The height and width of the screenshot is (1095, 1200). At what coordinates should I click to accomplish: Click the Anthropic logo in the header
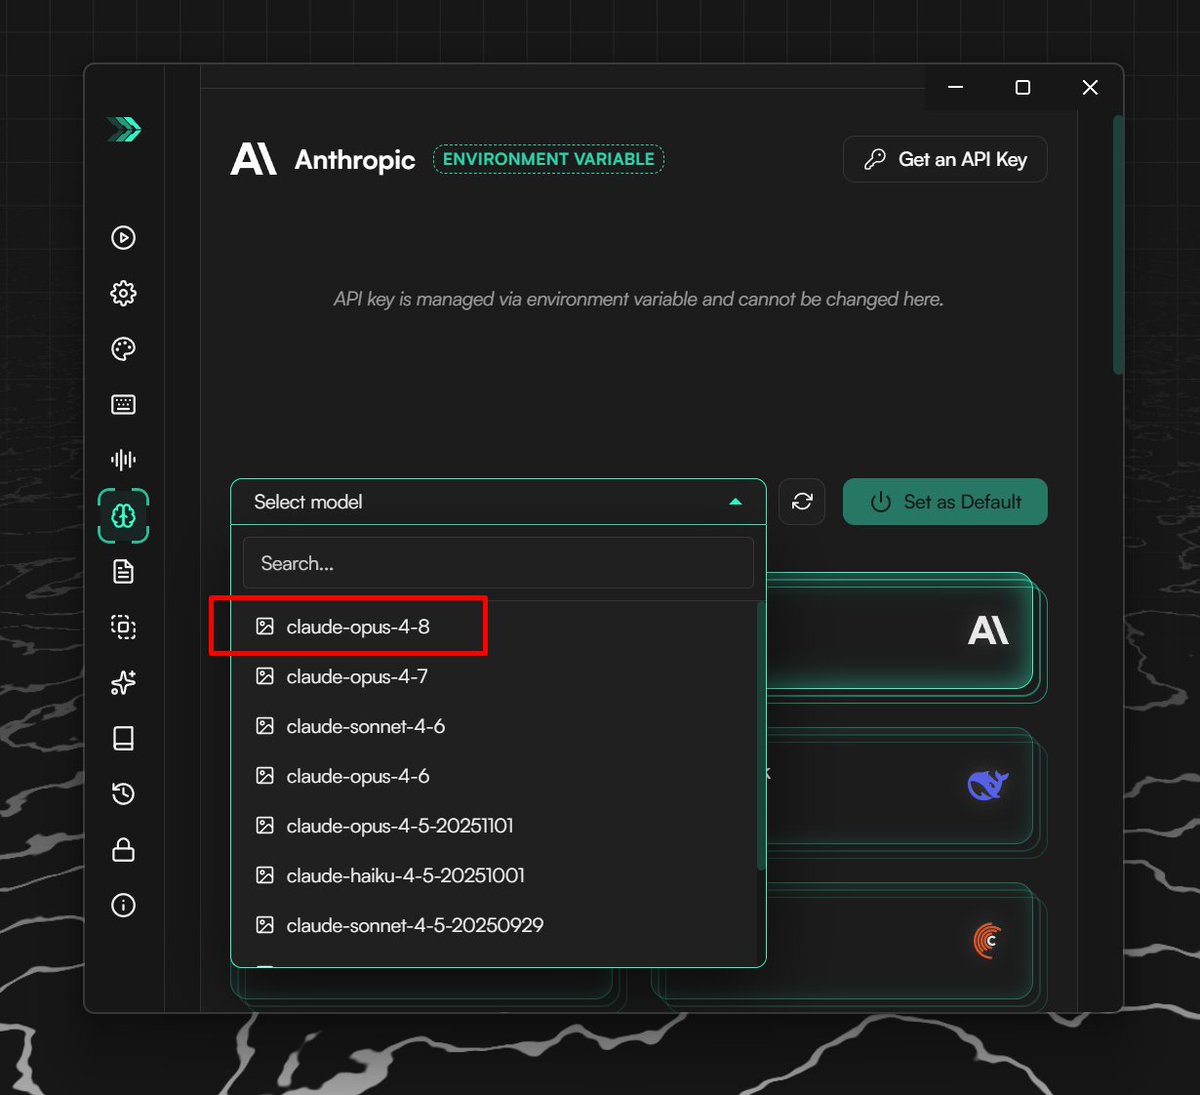coord(254,159)
